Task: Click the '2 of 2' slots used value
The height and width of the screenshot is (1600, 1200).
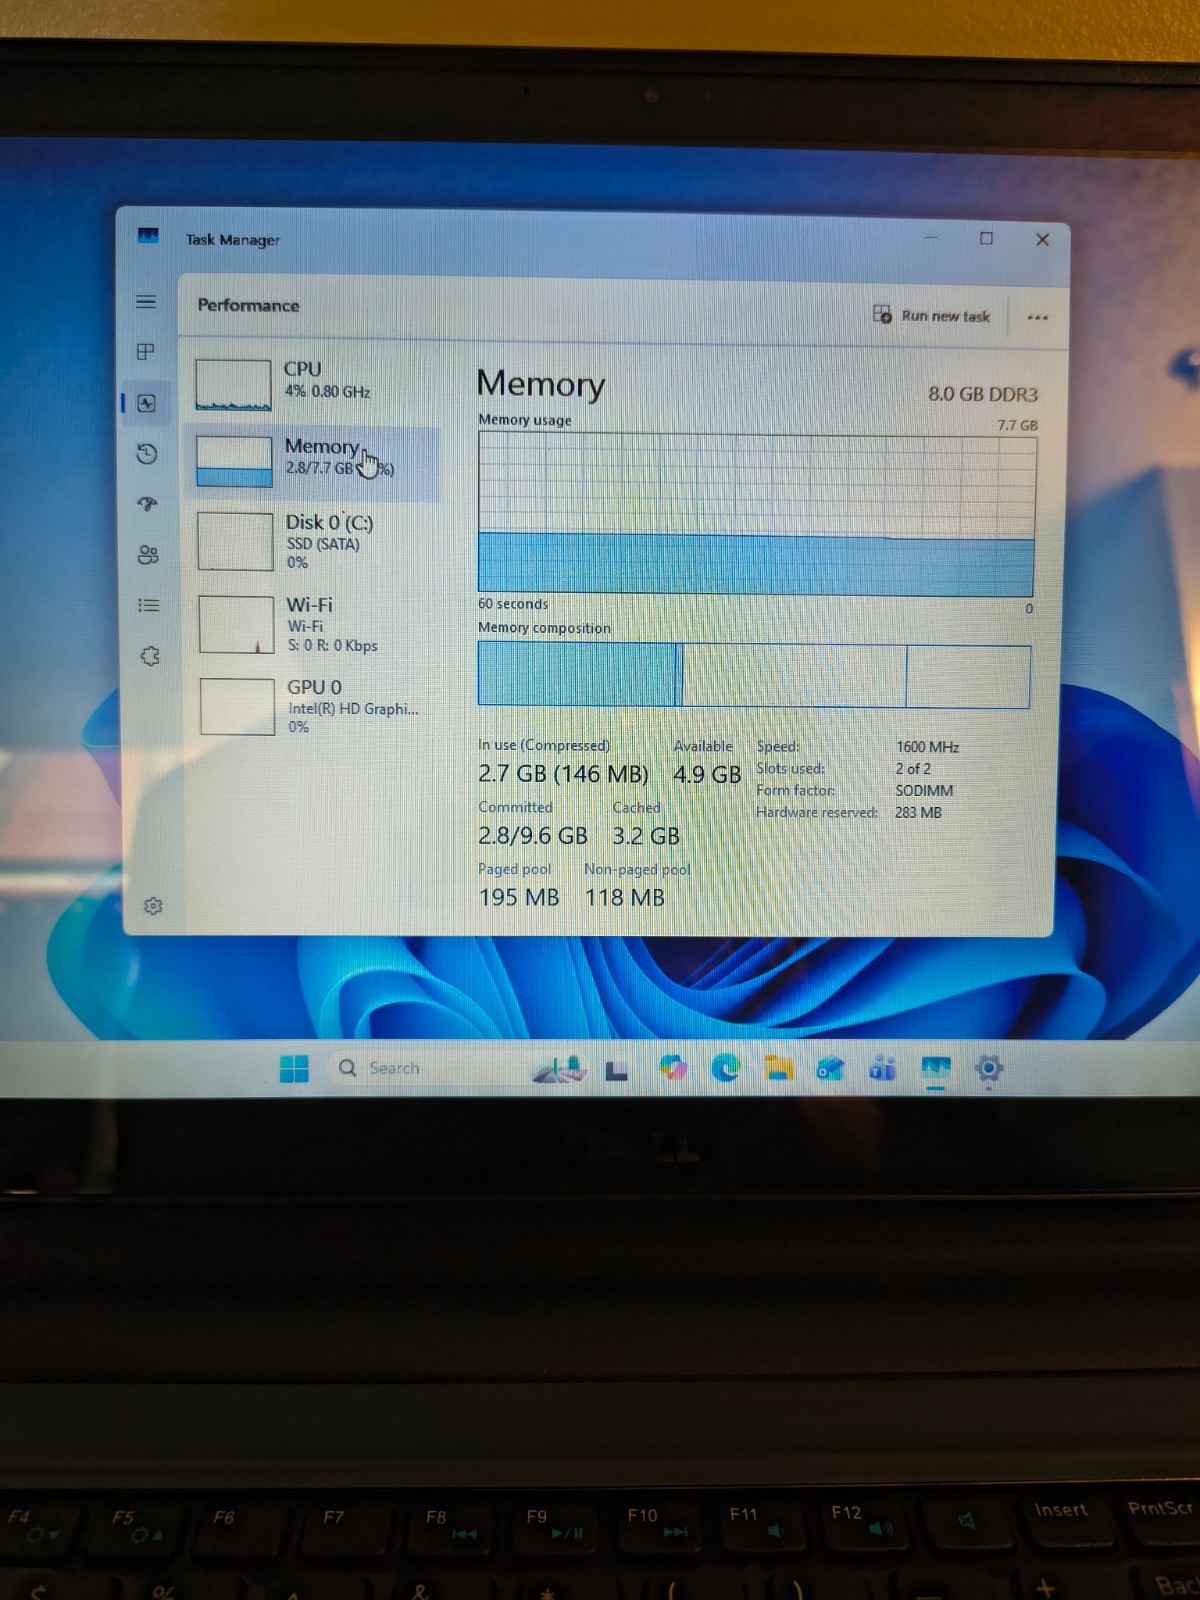Action: pyautogui.click(x=913, y=768)
